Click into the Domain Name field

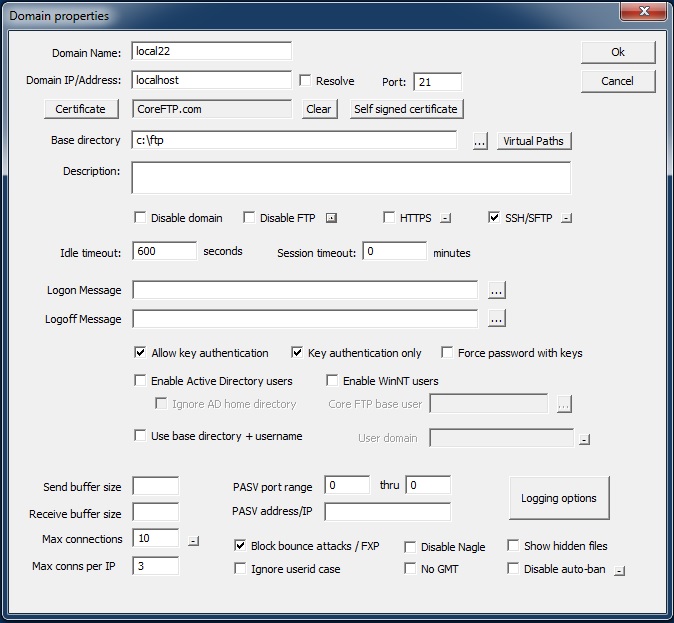[x=211, y=51]
